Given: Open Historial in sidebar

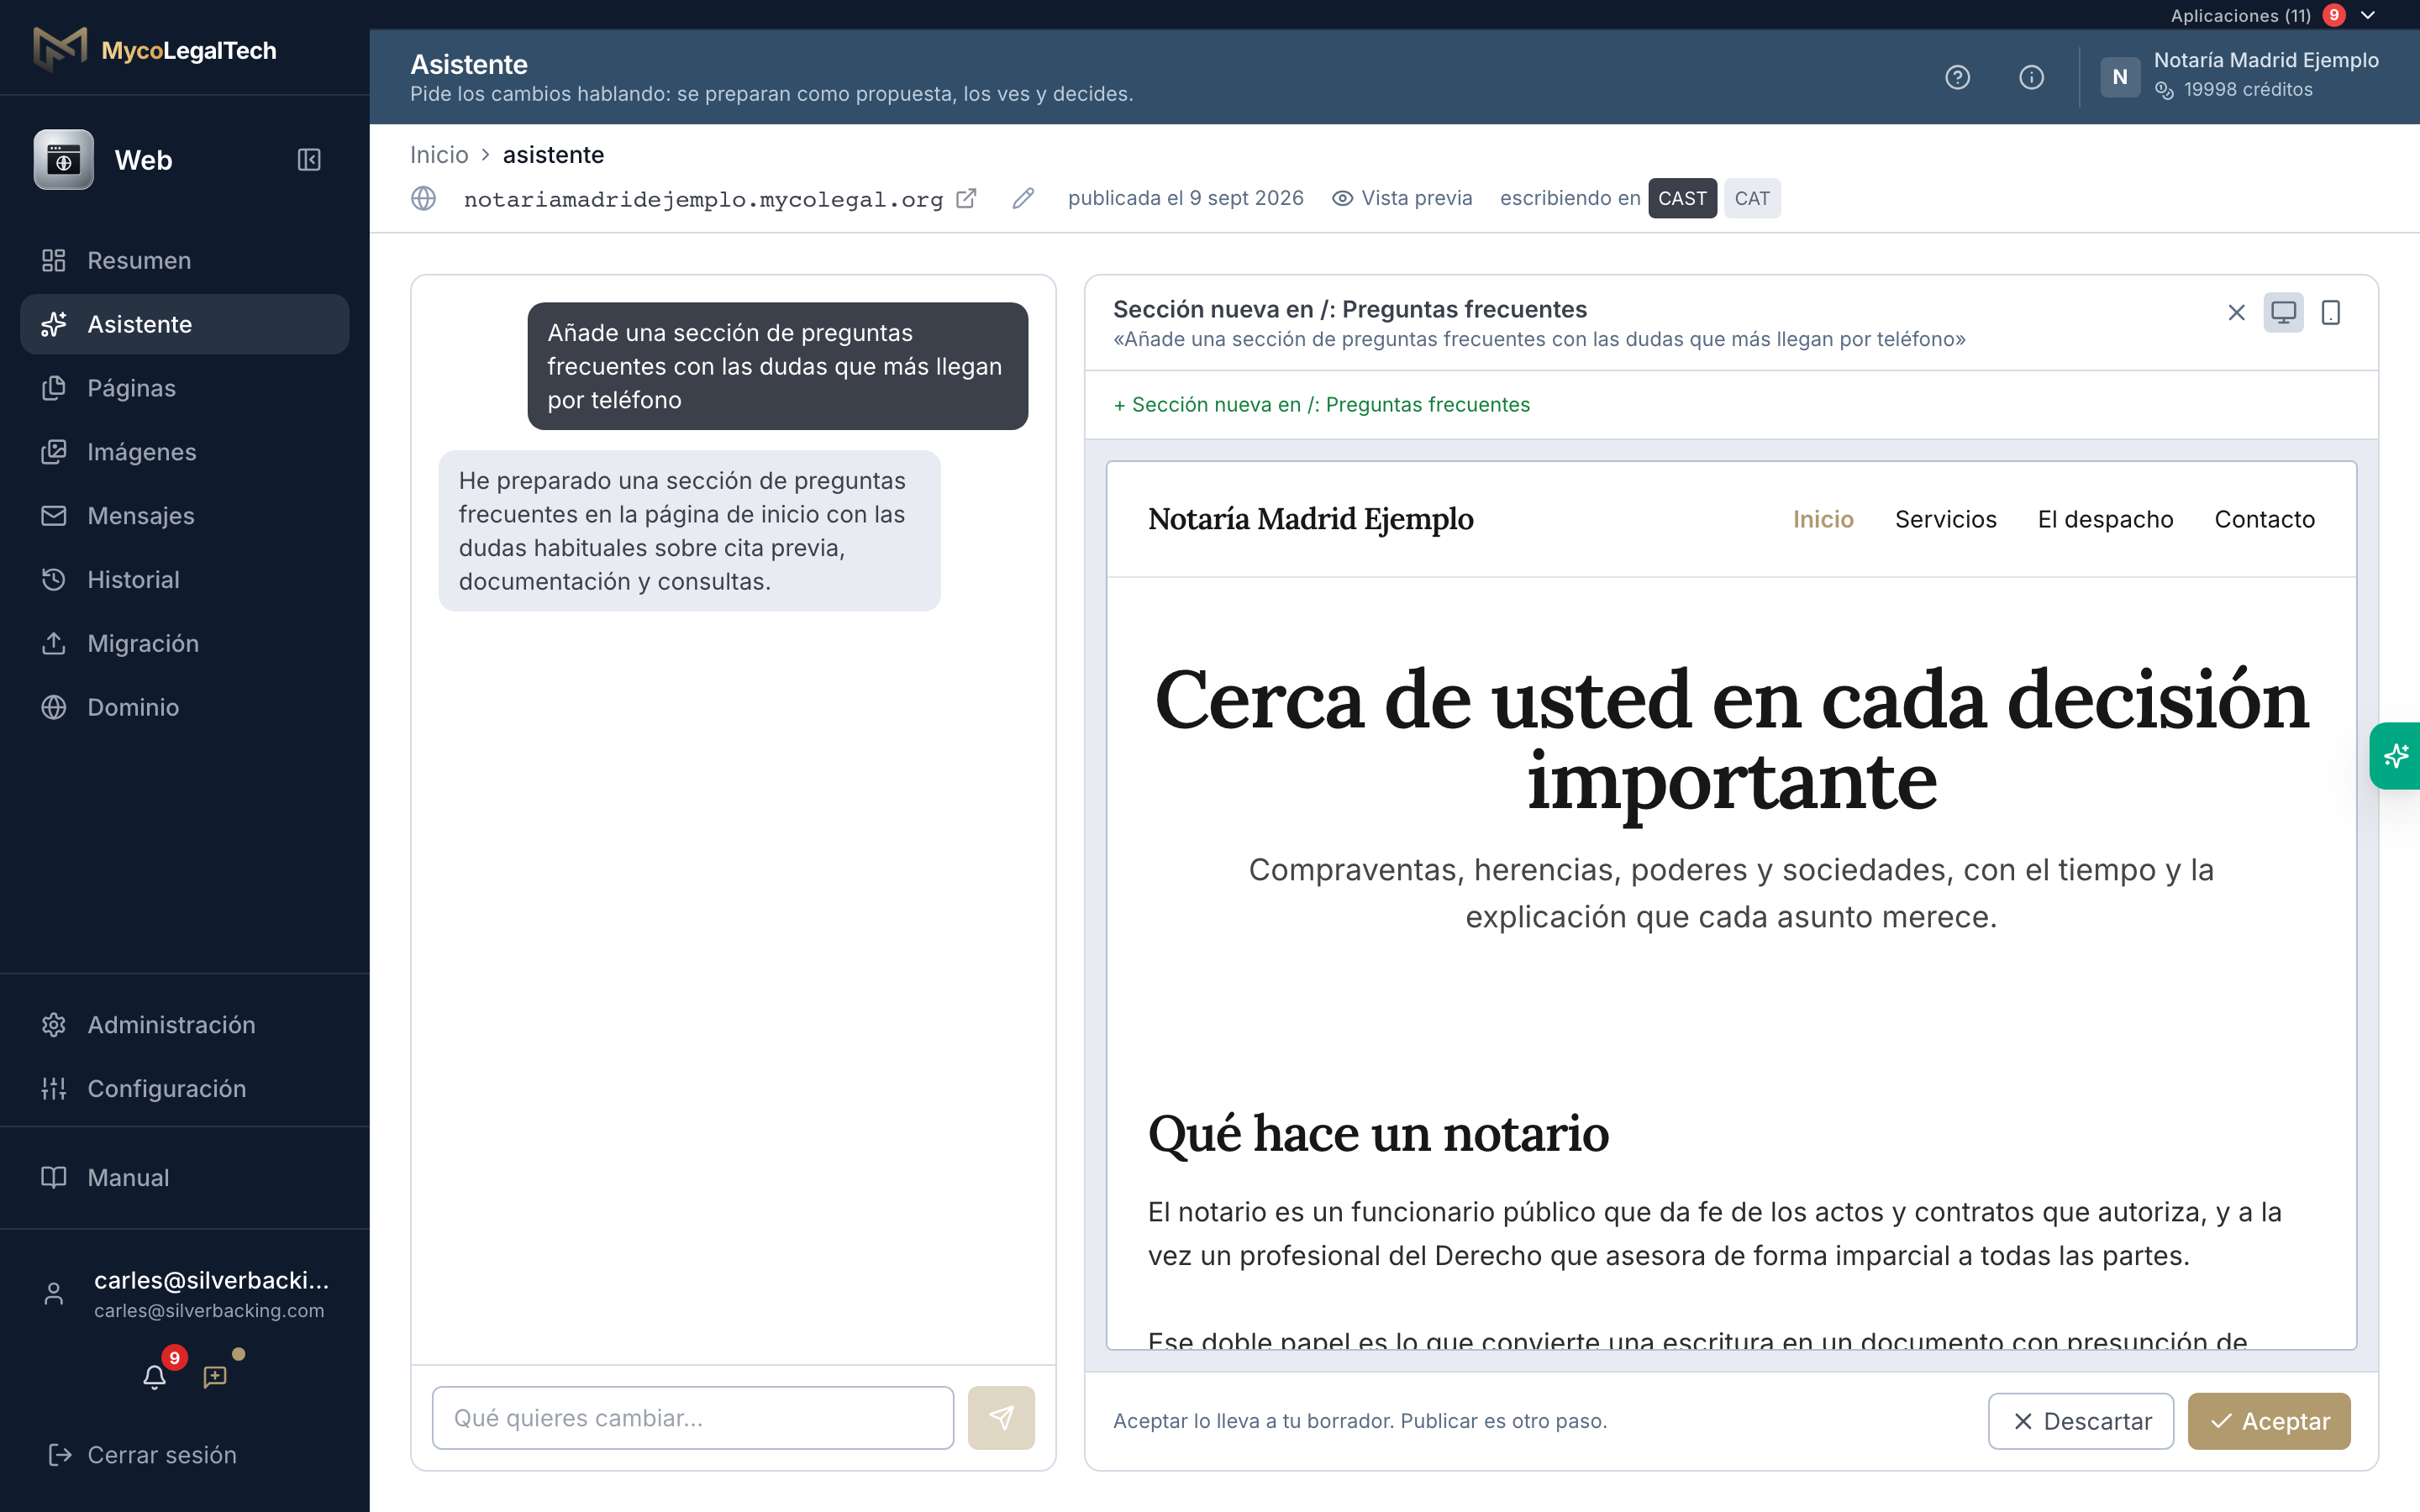Looking at the screenshot, I should tap(185, 579).
